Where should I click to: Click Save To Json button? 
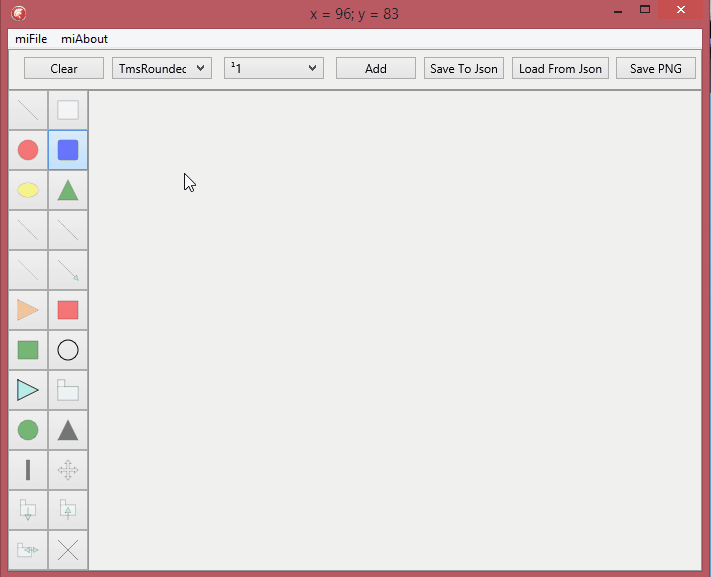[464, 68]
